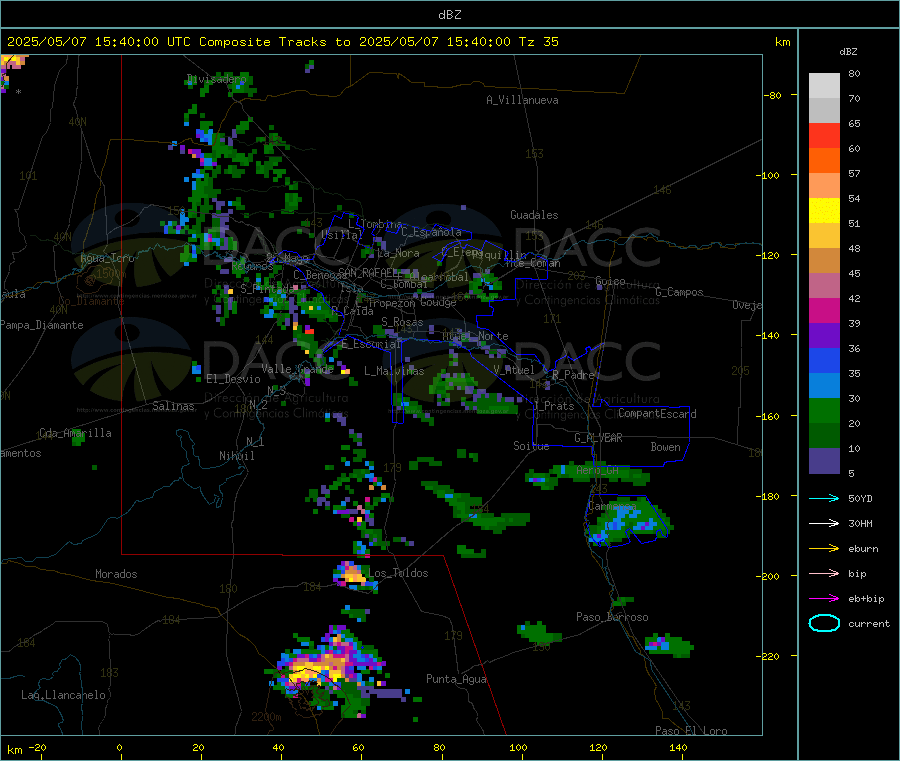Click the 'dBZ' title at top
This screenshot has width=900, height=761.
tap(449, 15)
